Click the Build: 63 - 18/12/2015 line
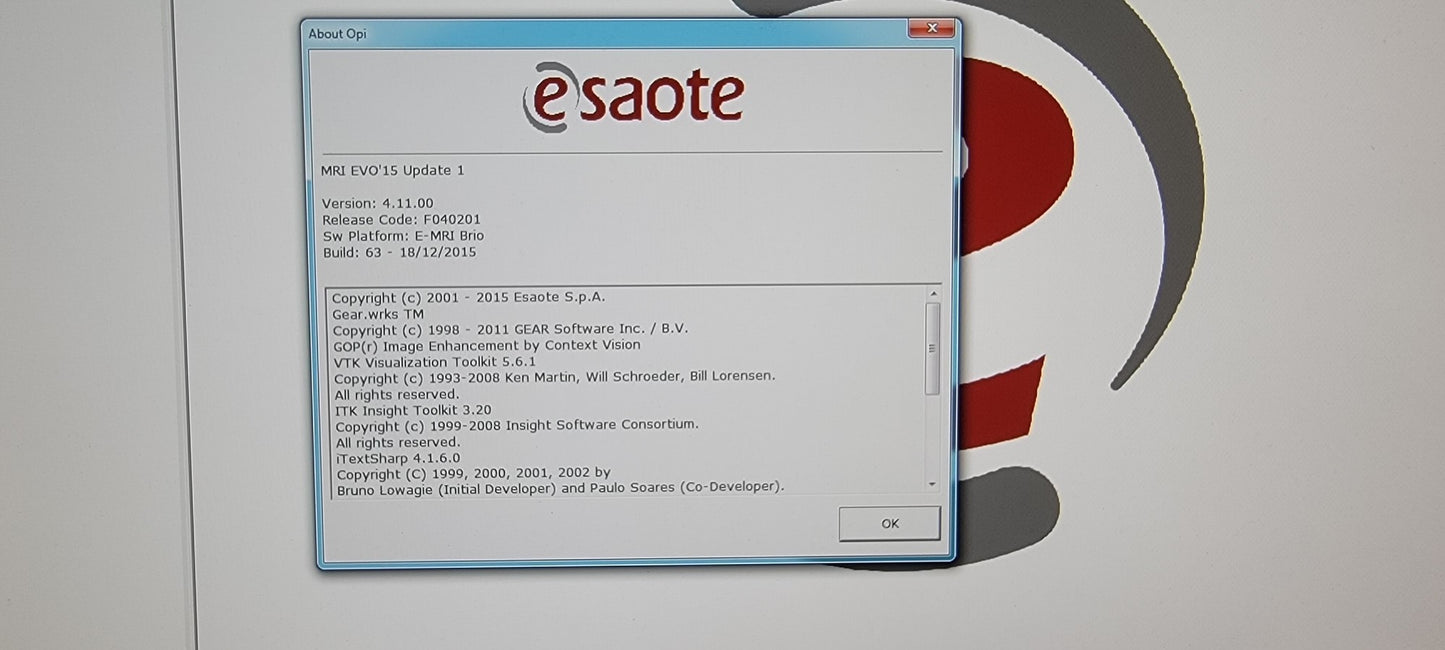 pyautogui.click(x=400, y=253)
